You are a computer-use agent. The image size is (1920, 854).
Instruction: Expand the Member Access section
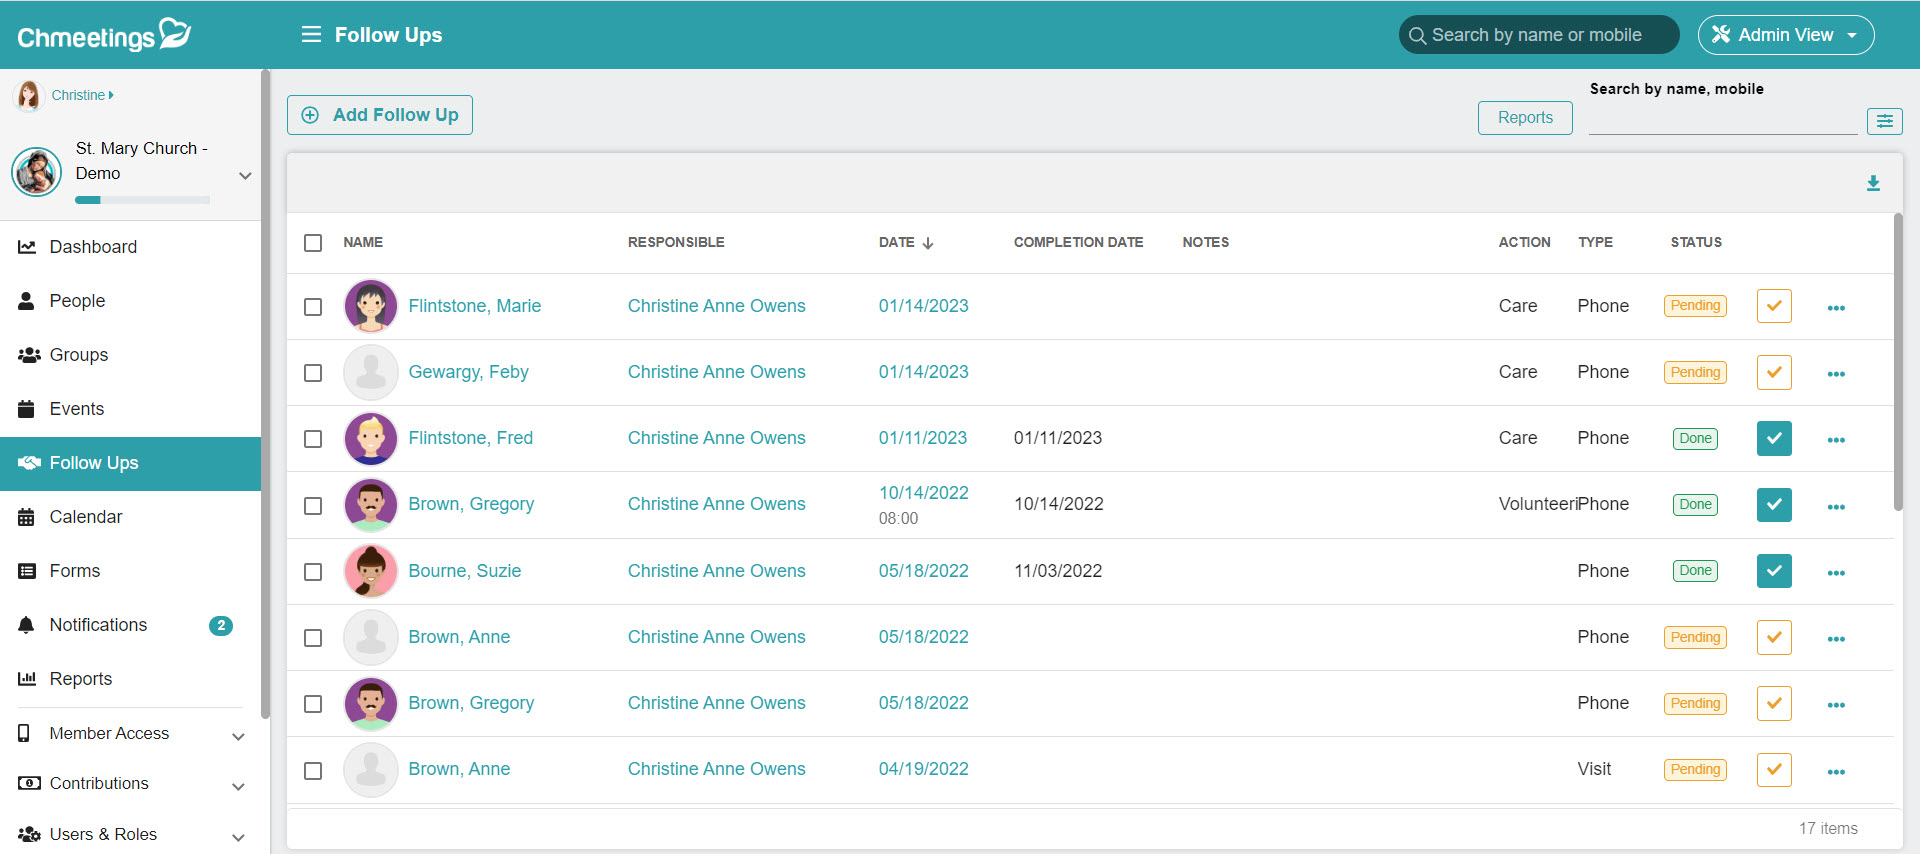click(238, 736)
